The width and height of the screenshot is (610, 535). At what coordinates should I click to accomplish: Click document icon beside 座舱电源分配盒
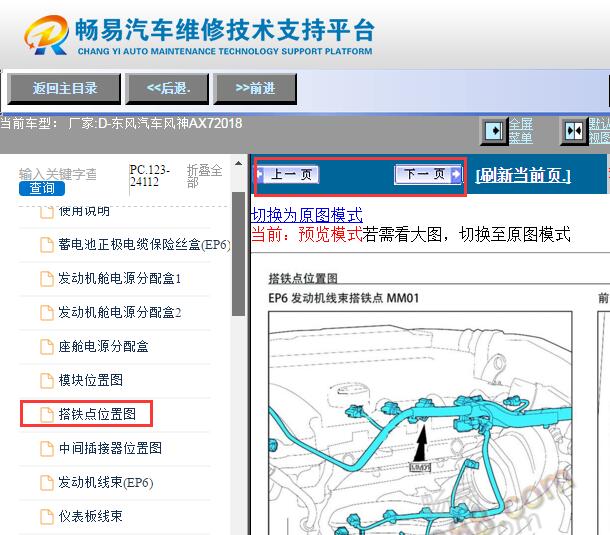(47, 347)
